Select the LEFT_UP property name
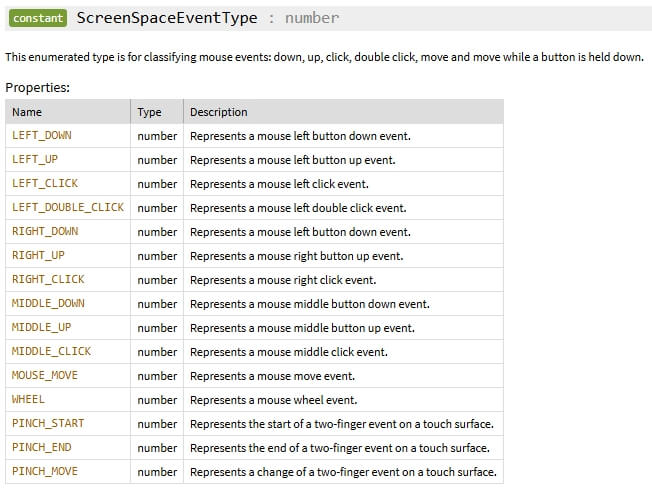 click(x=35, y=159)
